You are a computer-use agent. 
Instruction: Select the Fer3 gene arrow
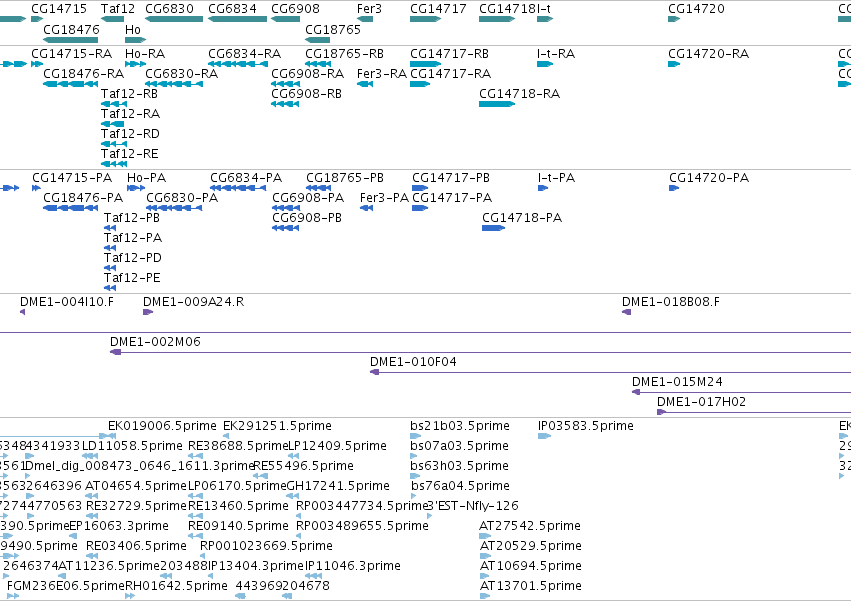coord(365,19)
